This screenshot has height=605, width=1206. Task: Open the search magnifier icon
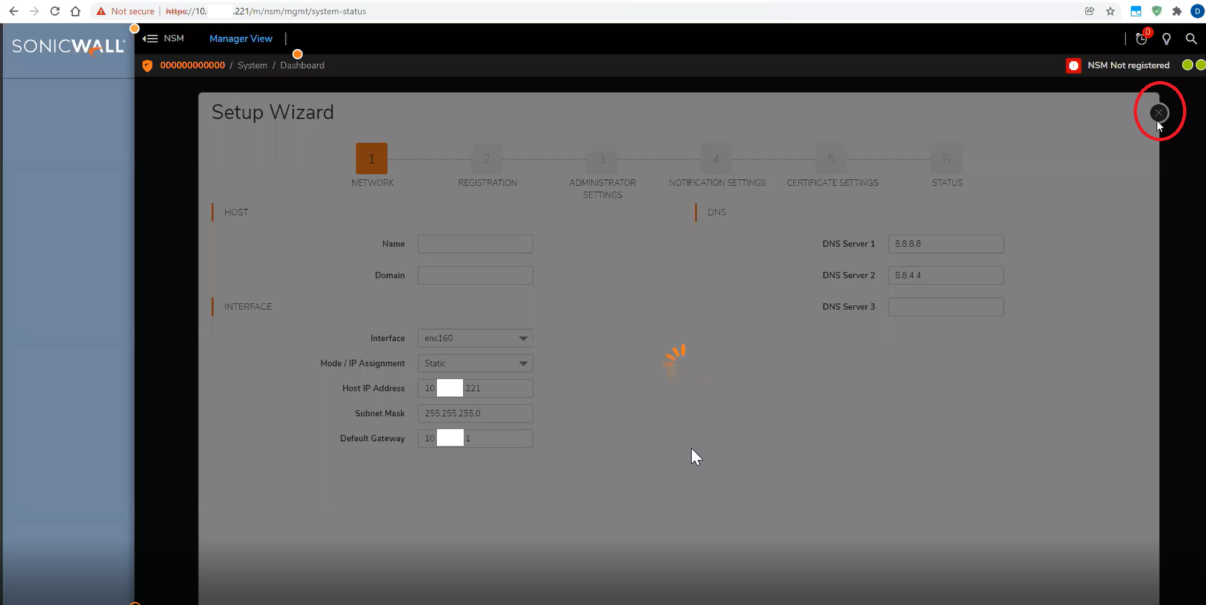pyautogui.click(x=1190, y=39)
